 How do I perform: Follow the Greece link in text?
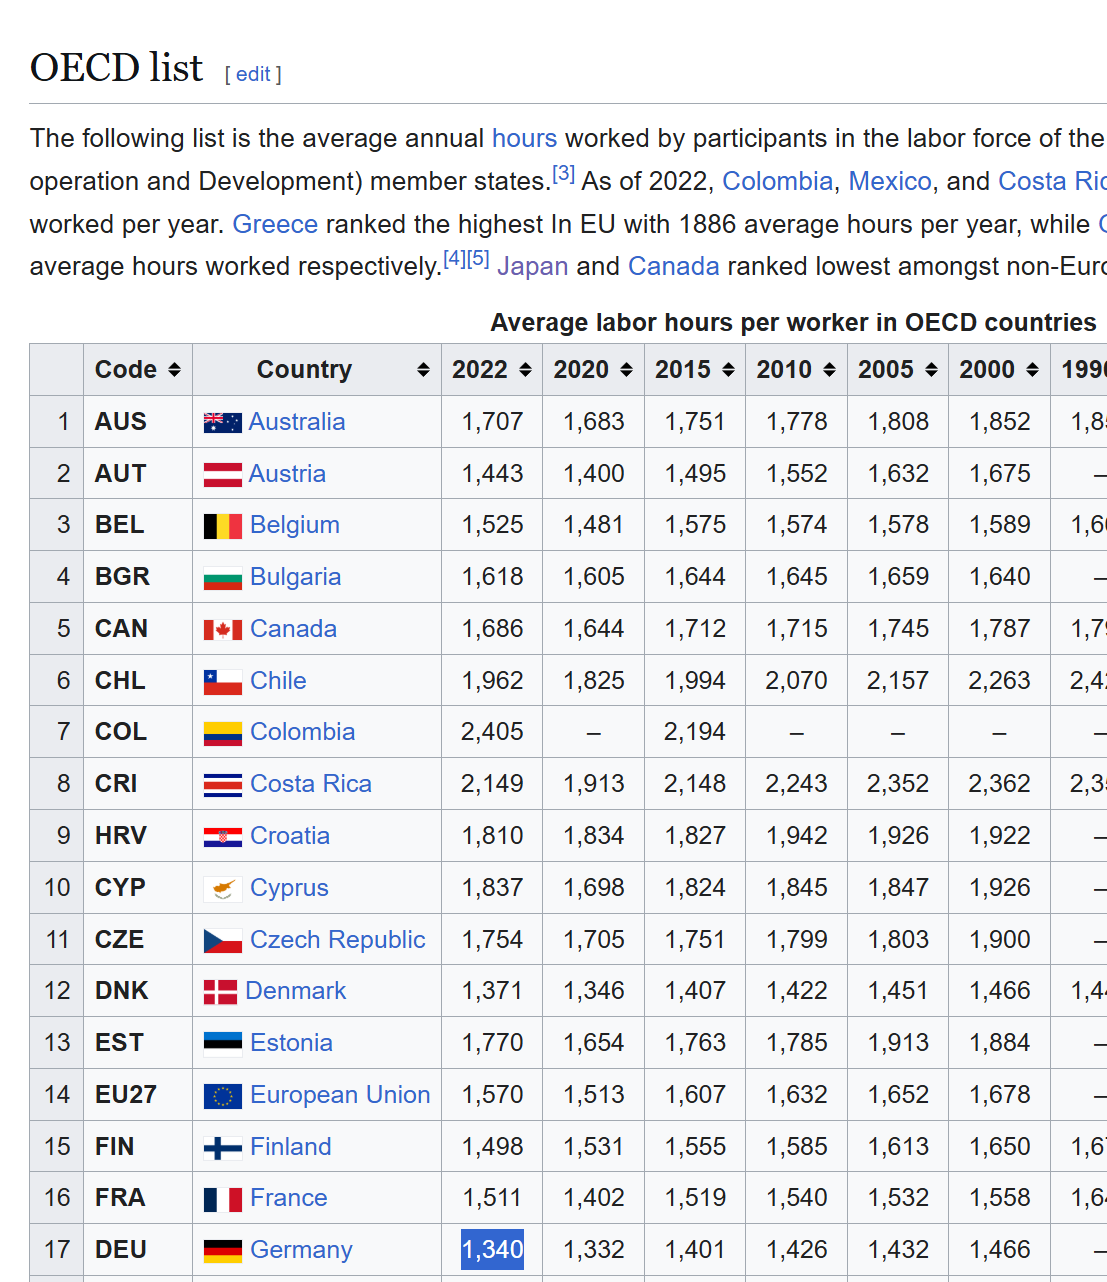275,224
